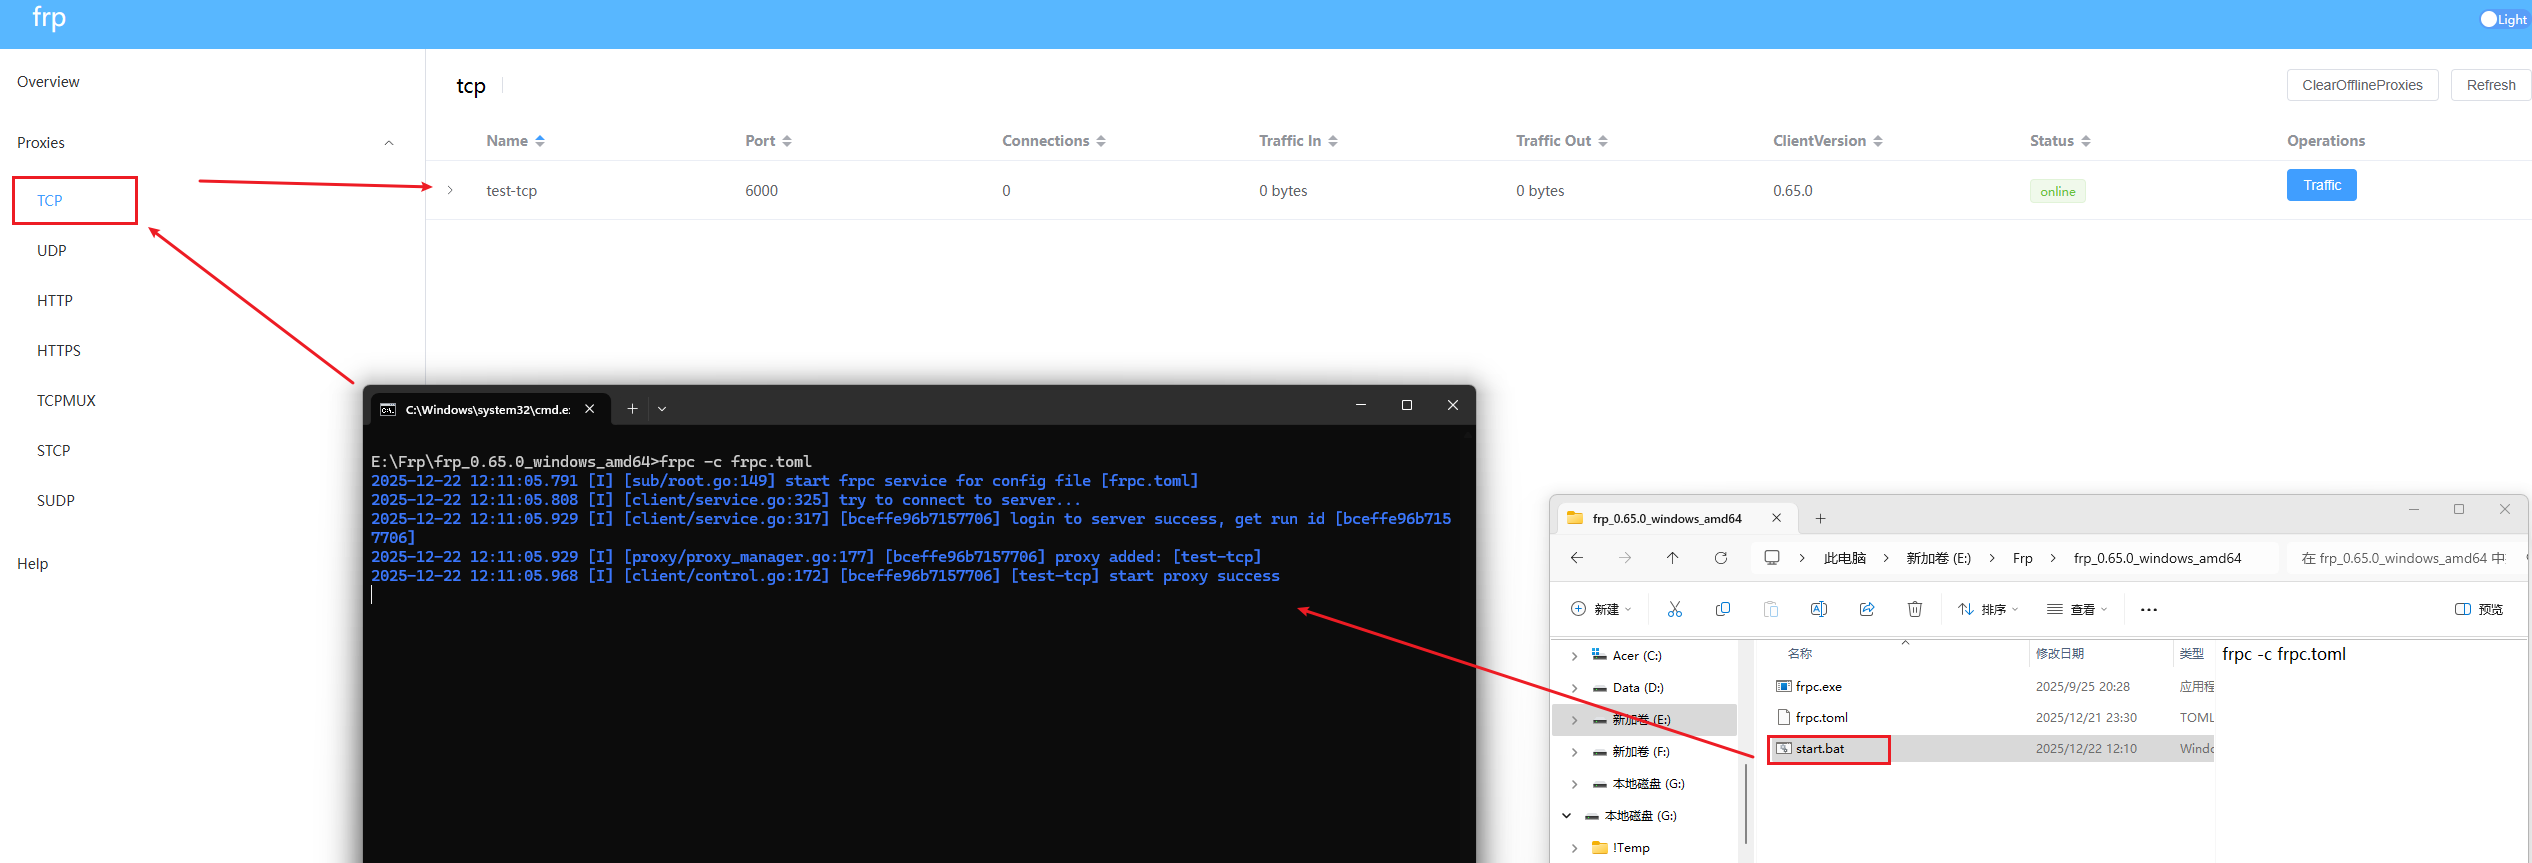Expand the Acer (C:) drive tree node
Screen dimensions: 2532x863
pos(1574,656)
